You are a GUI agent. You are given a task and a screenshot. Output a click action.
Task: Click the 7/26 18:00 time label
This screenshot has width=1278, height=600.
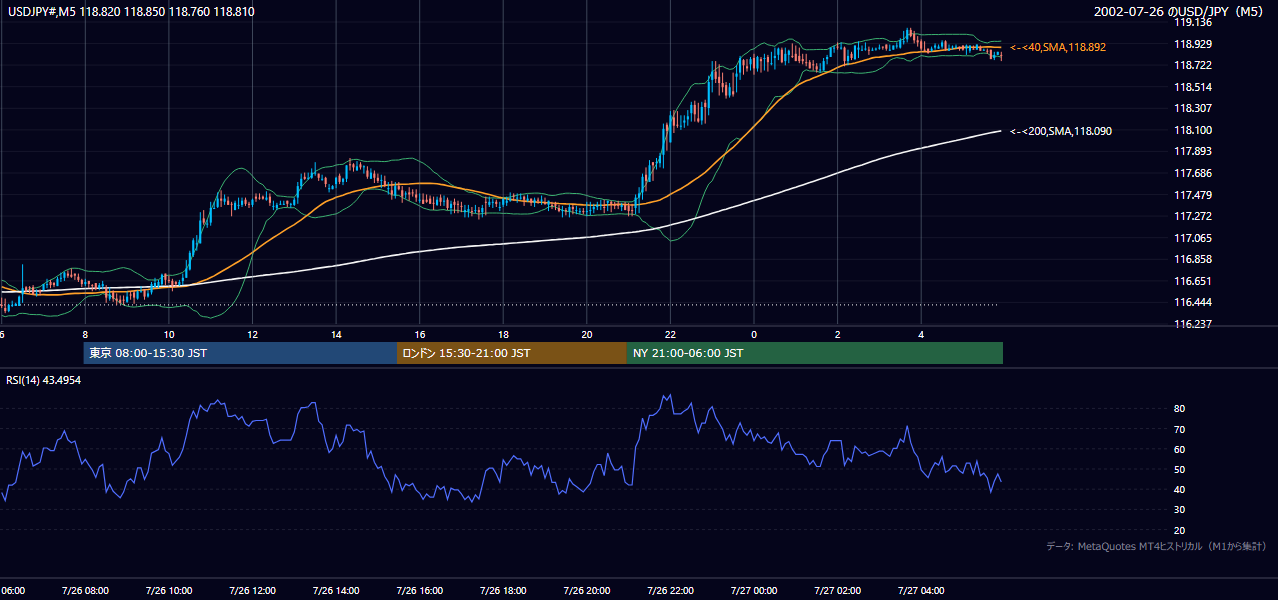coord(503,591)
